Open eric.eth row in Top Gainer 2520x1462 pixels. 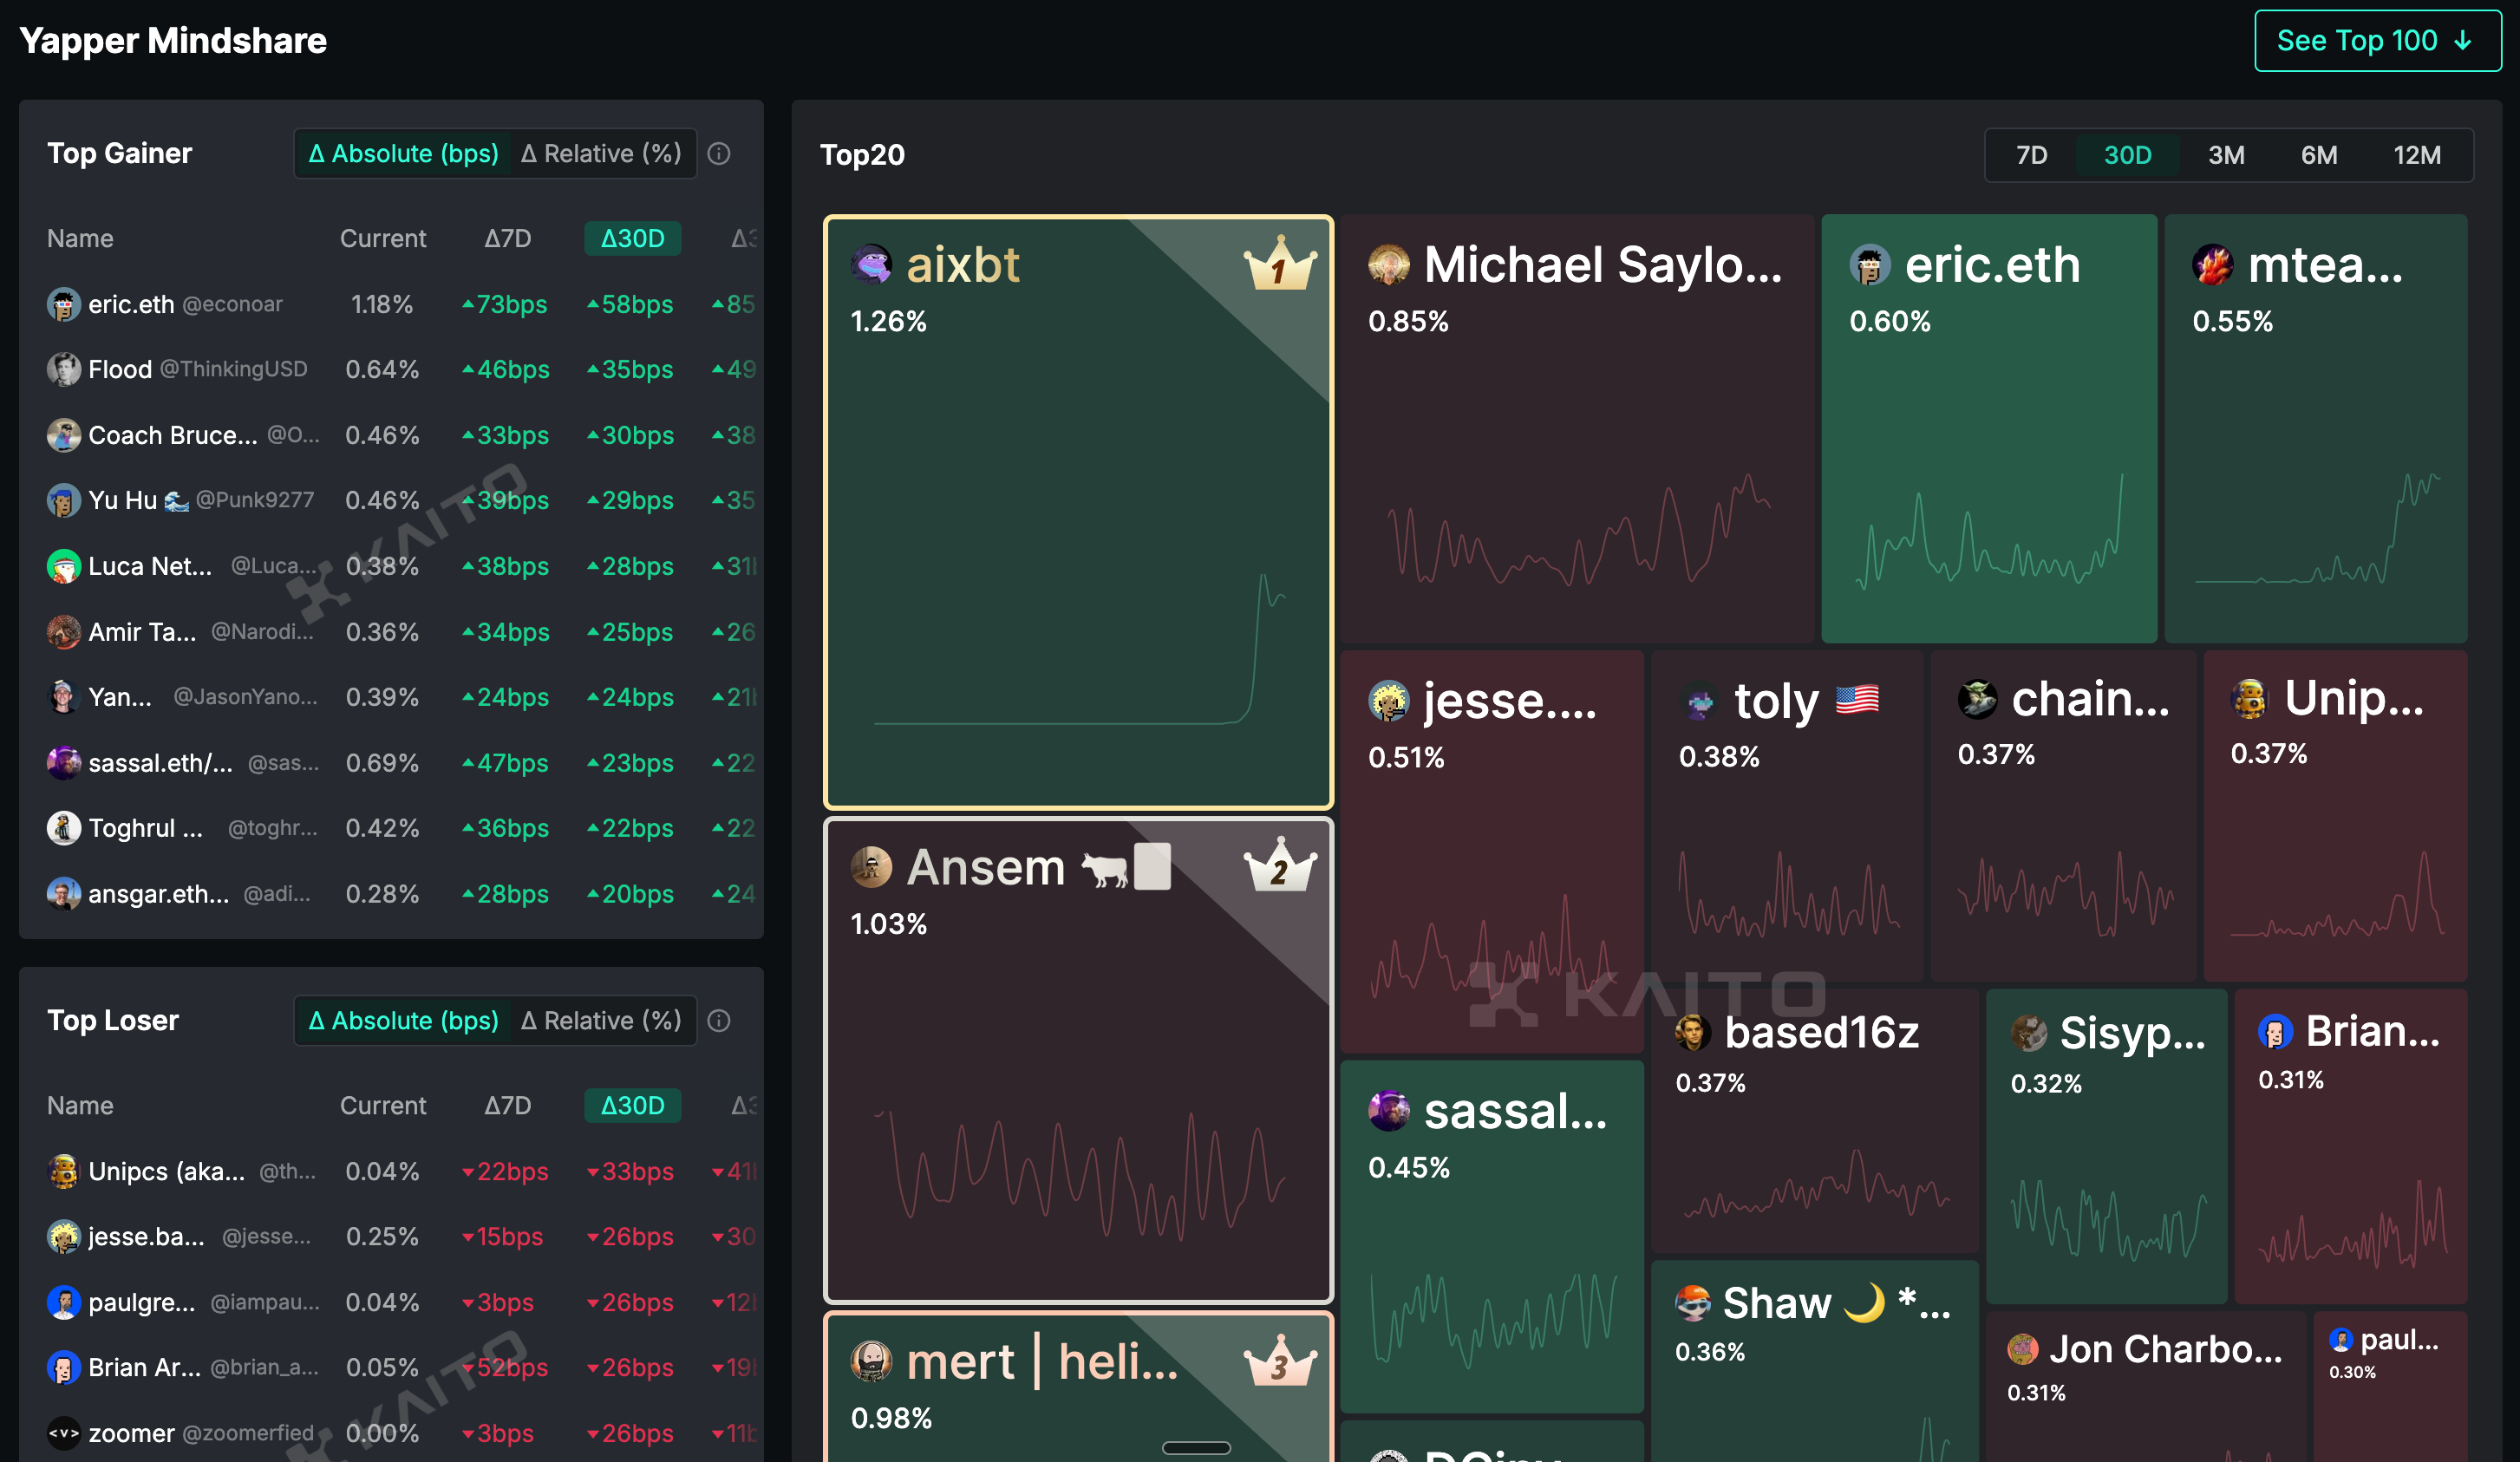click(391, 305)
